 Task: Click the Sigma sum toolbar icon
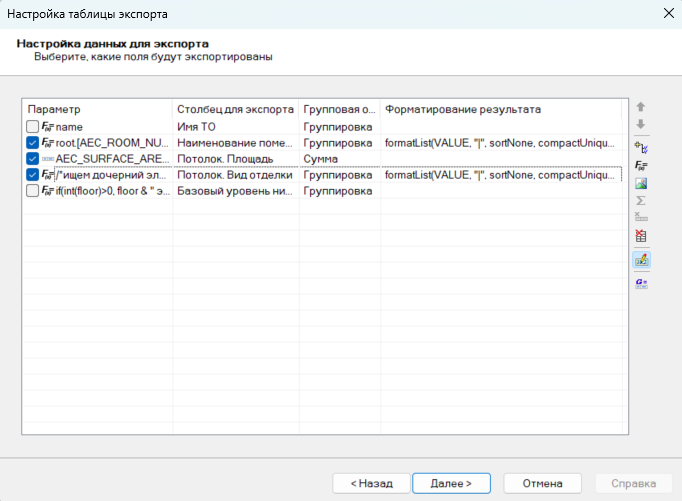tap(641, 201)
